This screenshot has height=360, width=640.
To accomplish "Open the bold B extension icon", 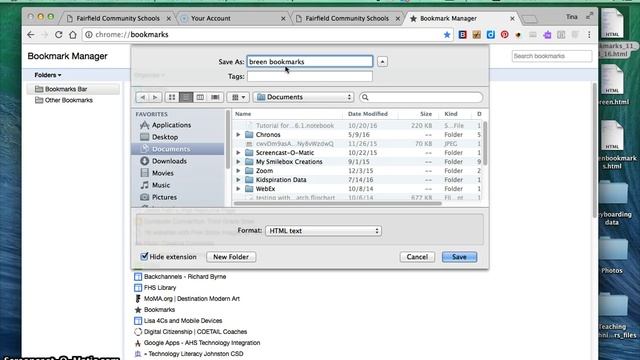I will click(462, 35).
